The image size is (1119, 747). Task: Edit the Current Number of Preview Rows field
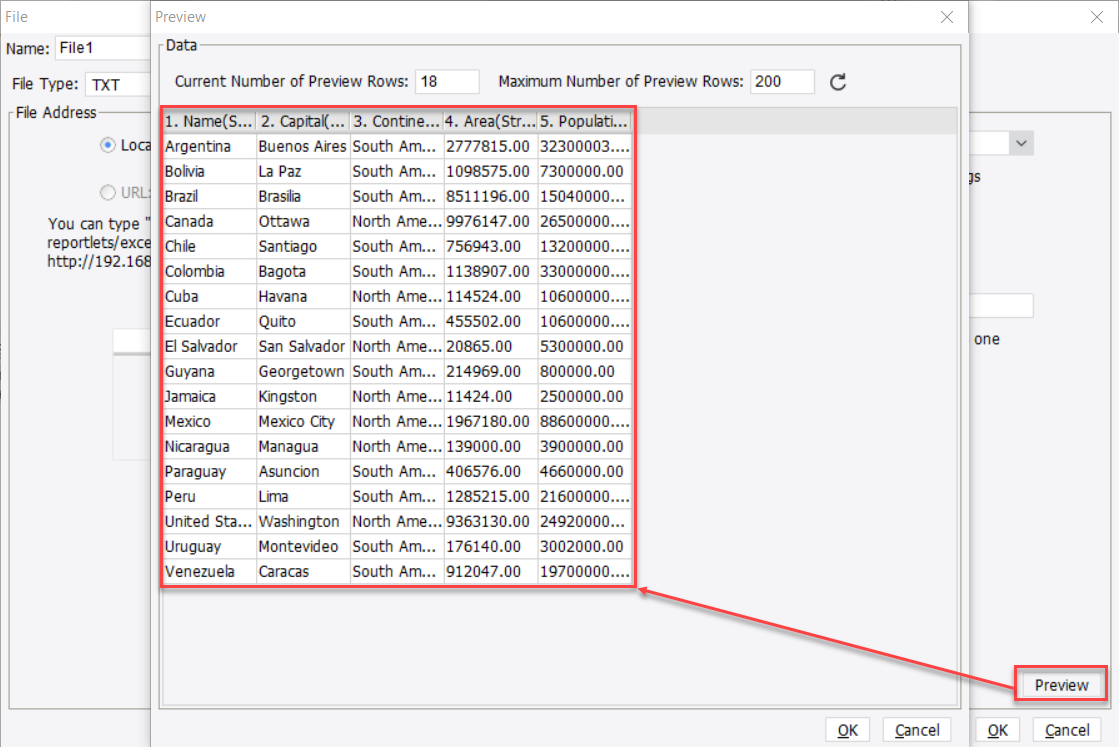(x=447, y=81)
